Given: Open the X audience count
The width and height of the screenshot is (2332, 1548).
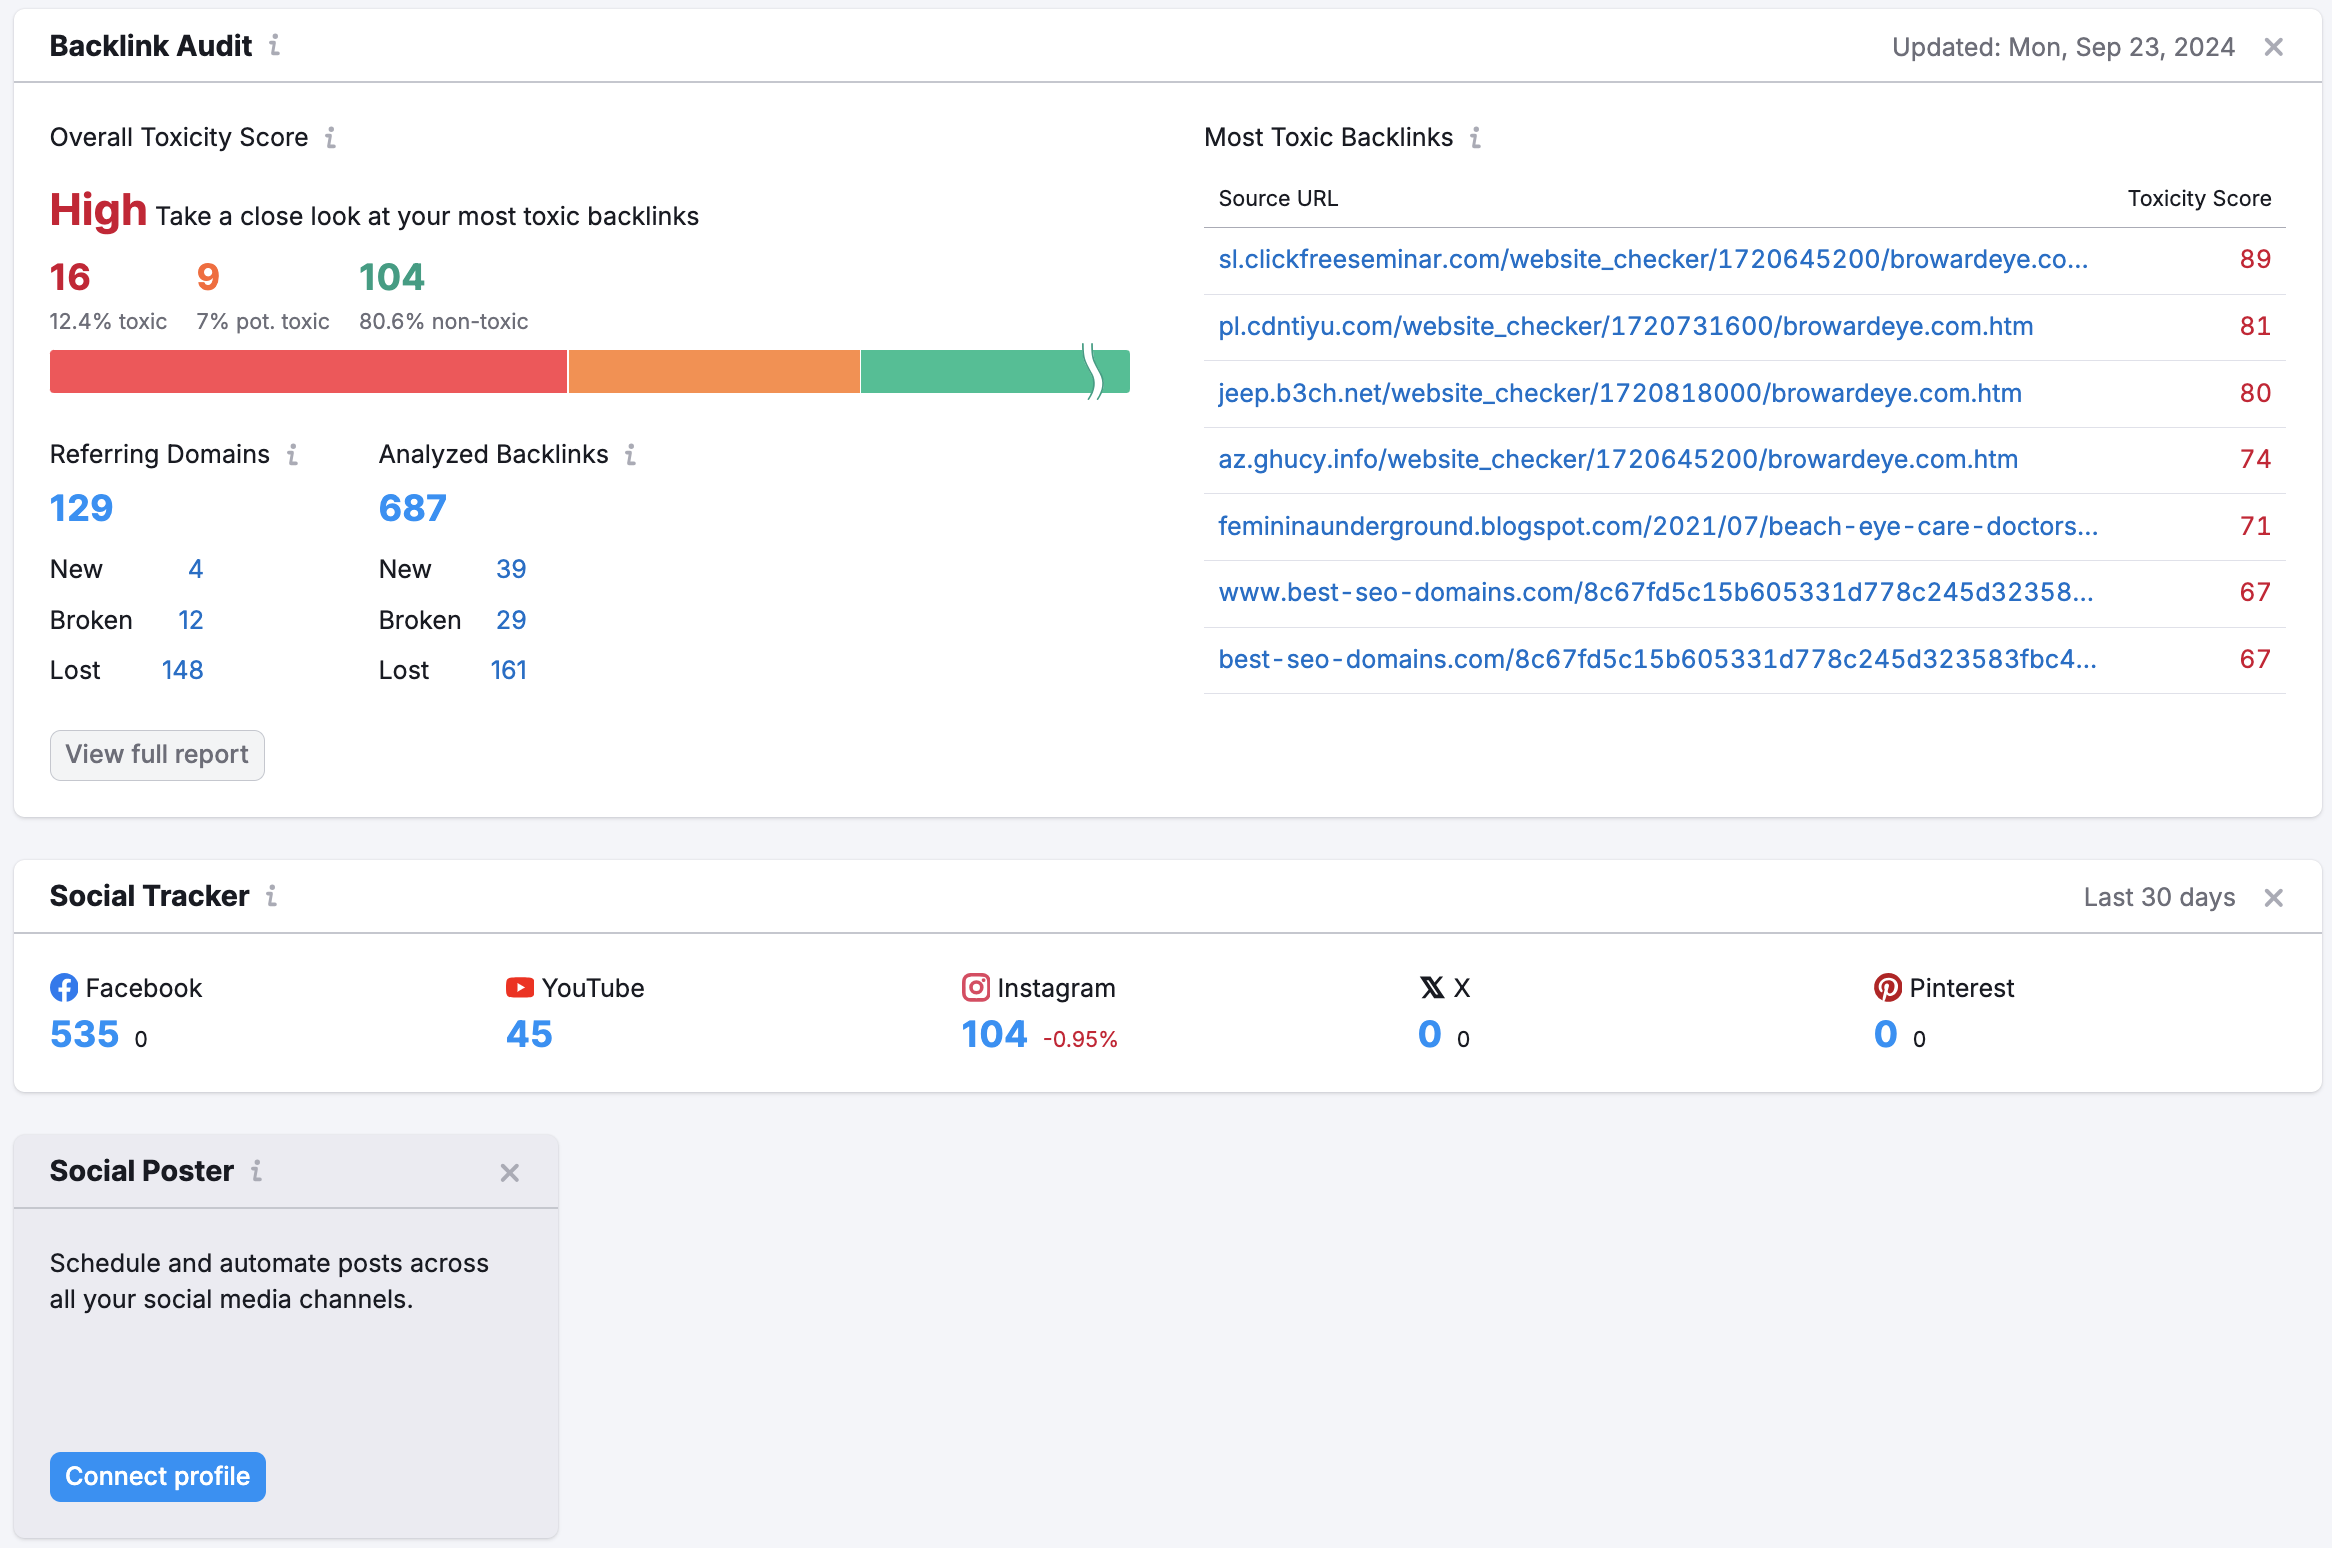Looking at the screenshot, I should point(1430,1035).
